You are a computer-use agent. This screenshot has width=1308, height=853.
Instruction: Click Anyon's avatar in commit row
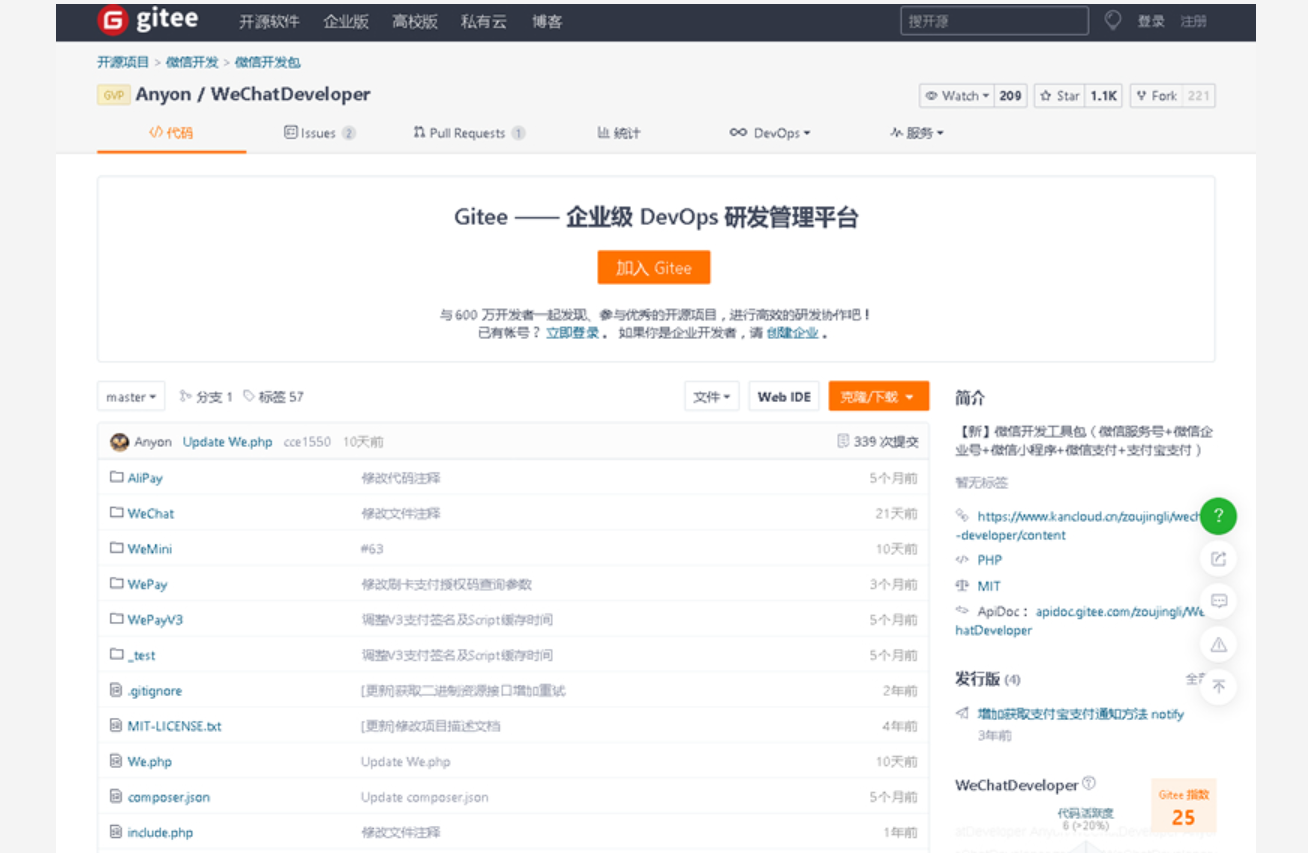119,441
